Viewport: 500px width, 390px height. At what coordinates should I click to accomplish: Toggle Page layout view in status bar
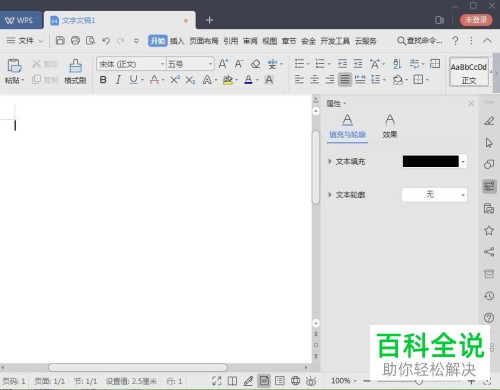(x=264, y=381)
